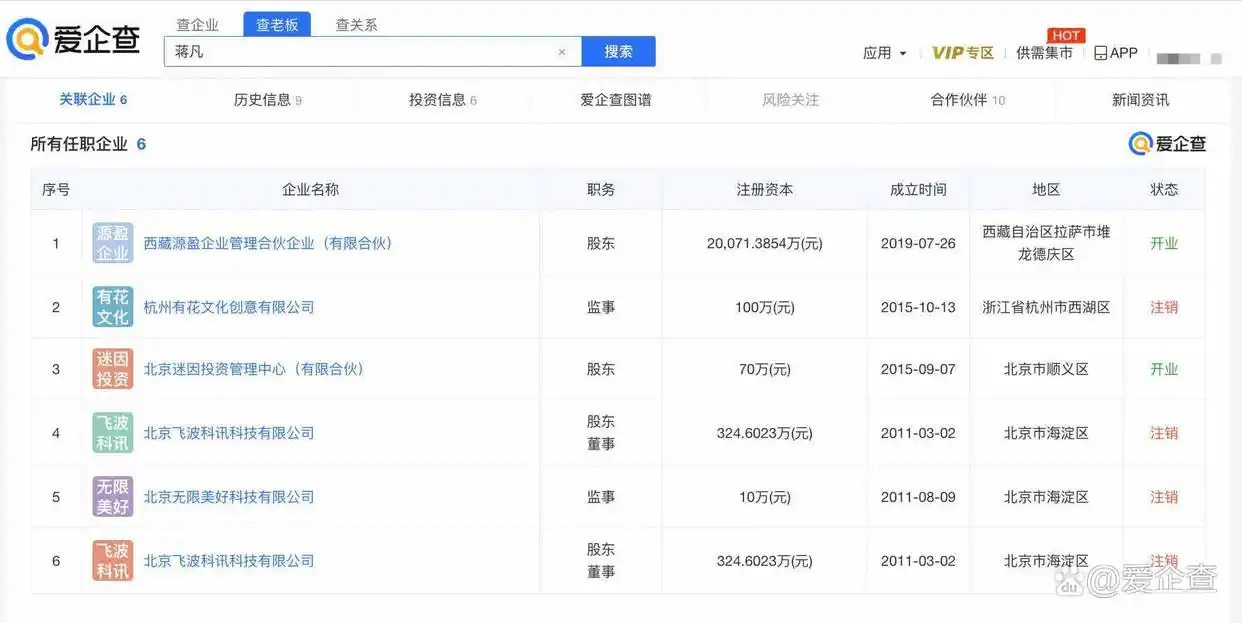Click the 监事 role in the 有花文化 row
The image size is (1242, 623).
coord(601,307)
